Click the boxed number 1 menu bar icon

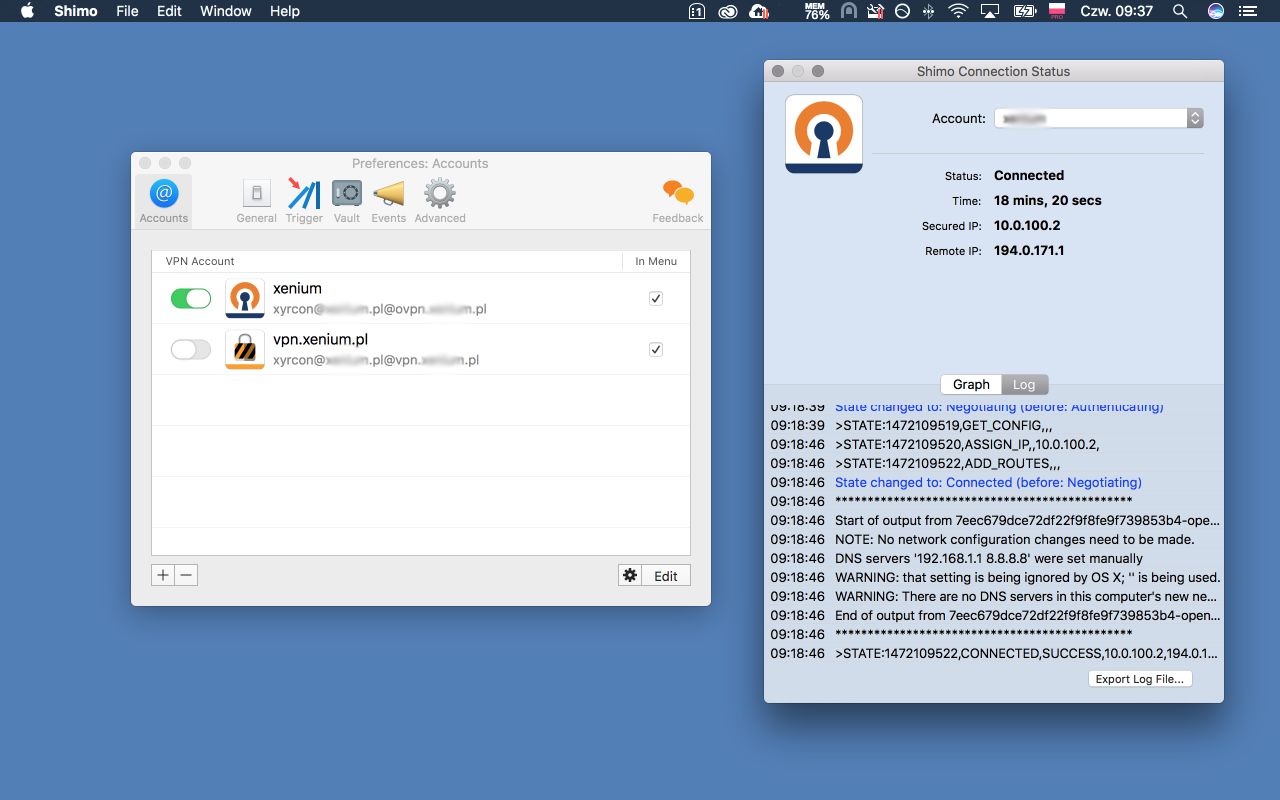click(x=698, y=11)
